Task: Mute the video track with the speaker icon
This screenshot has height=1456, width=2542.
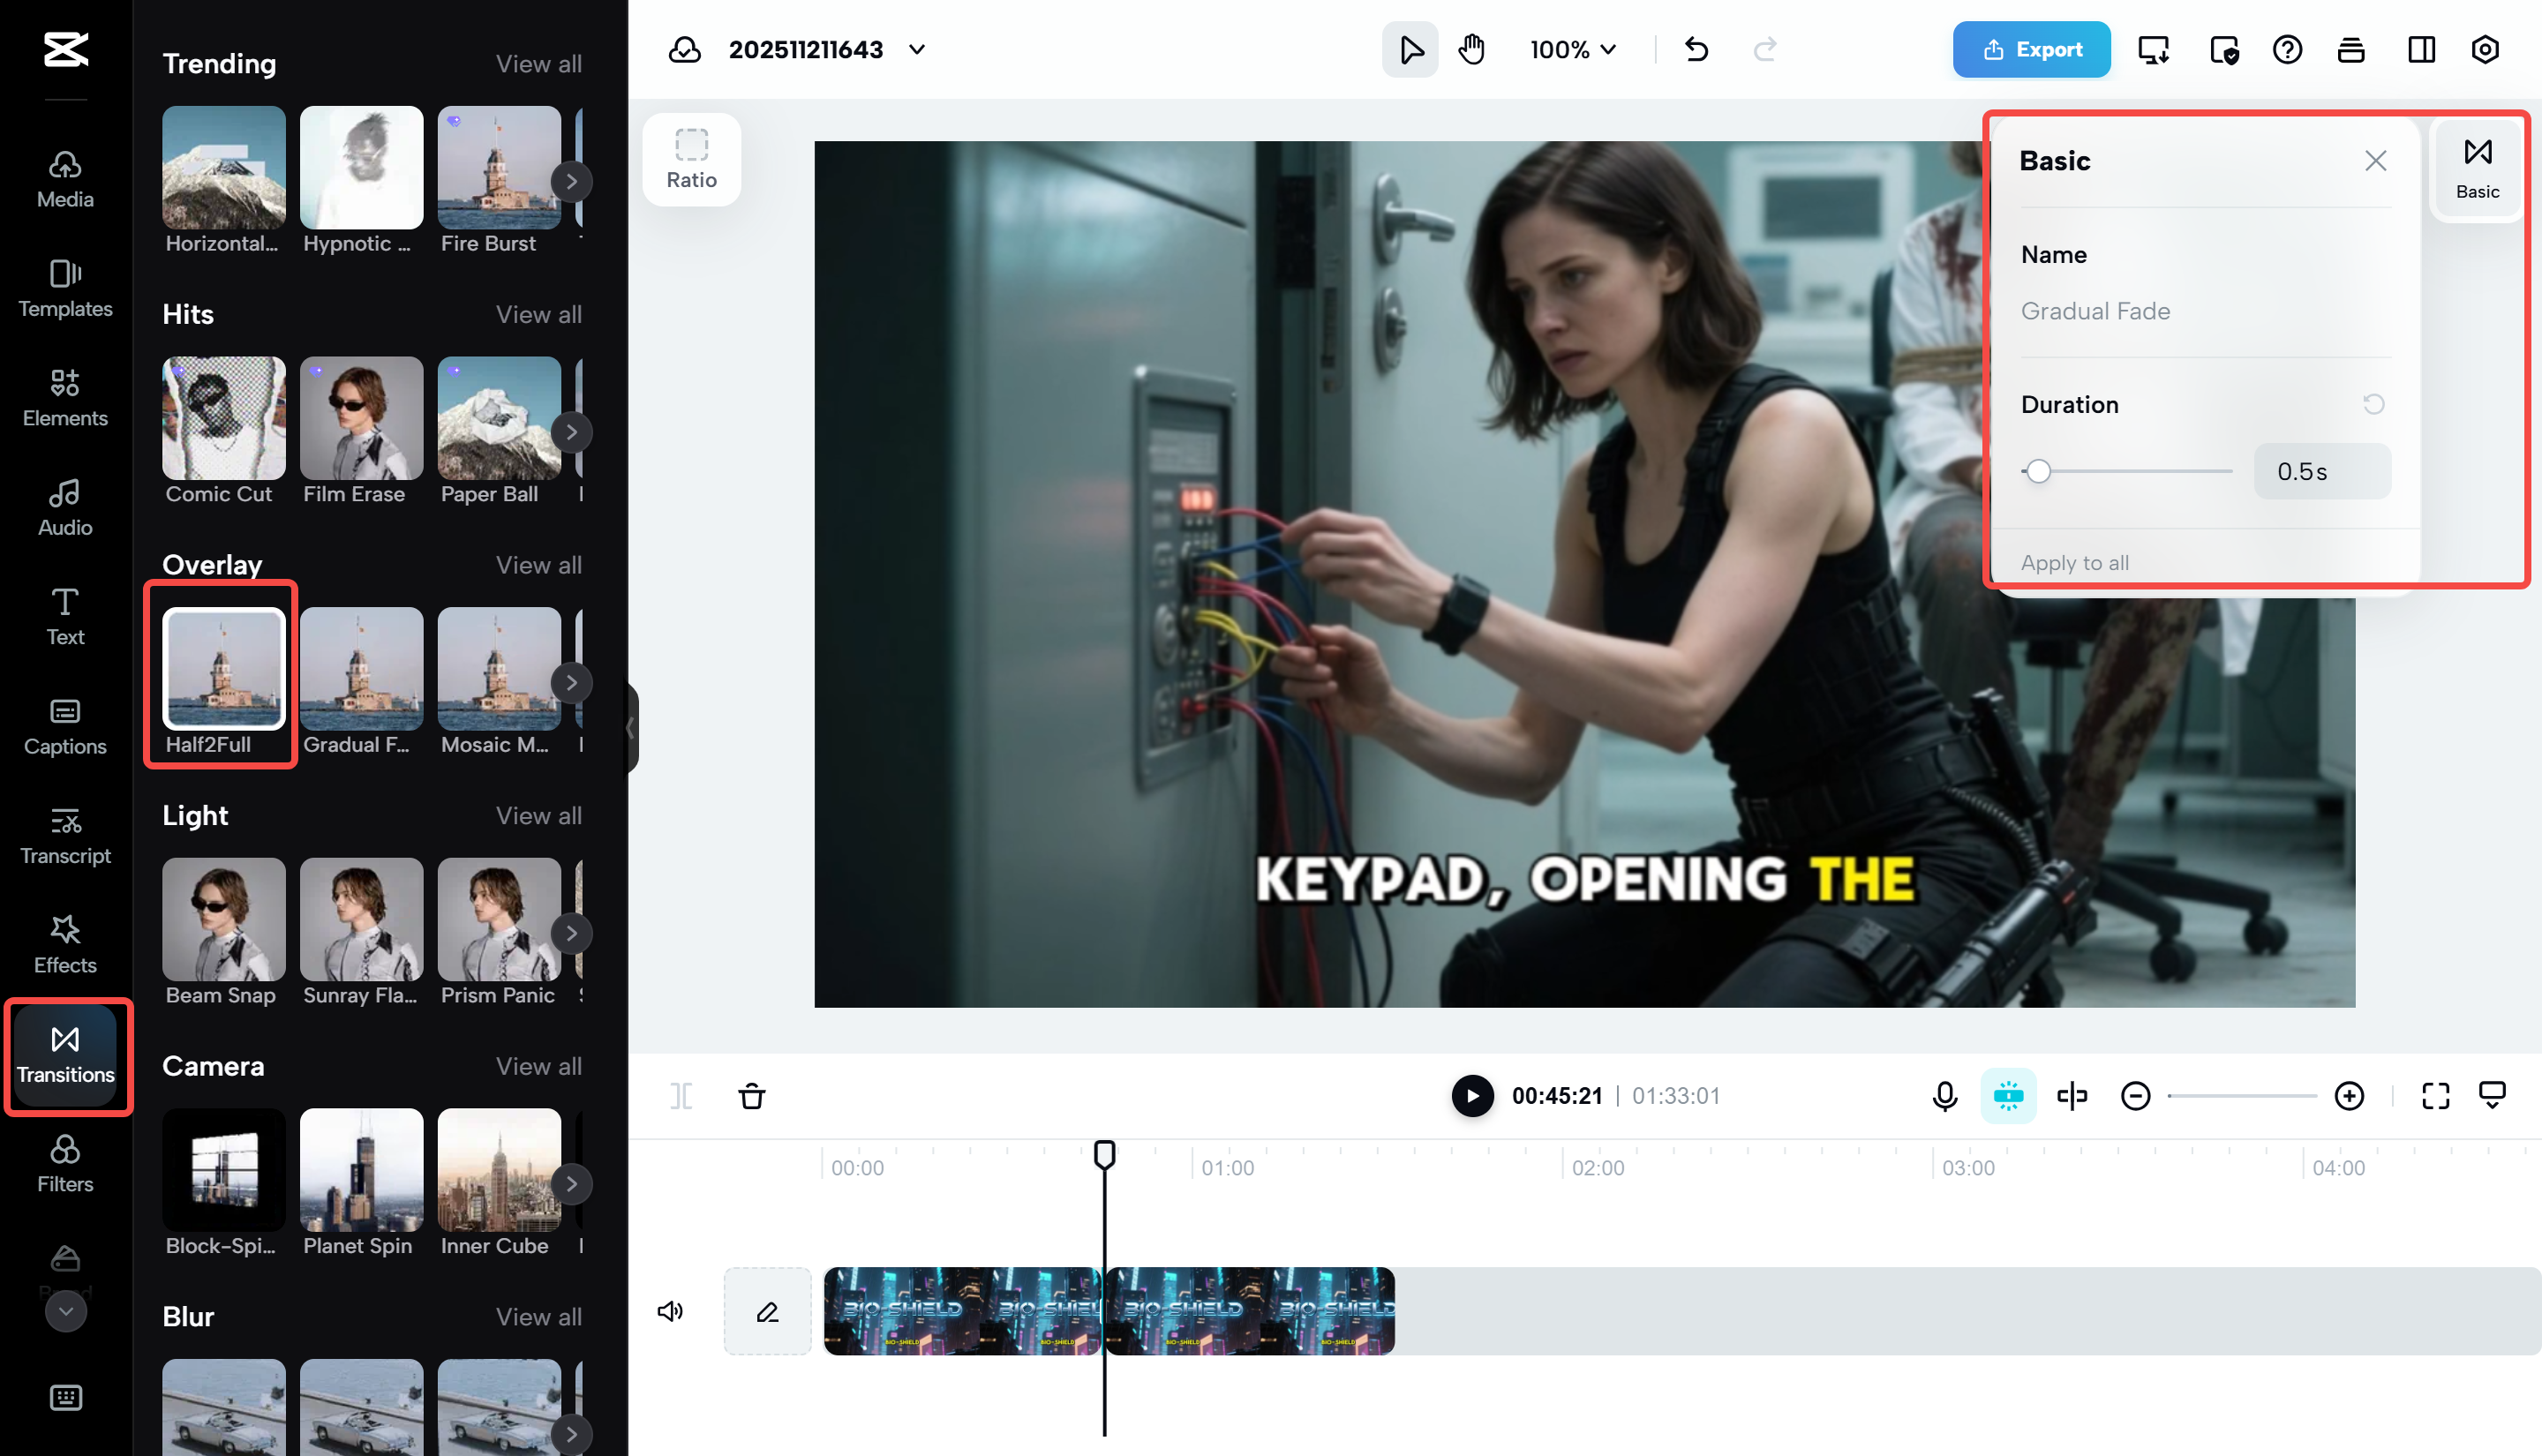Action: tap(671, 1311)
